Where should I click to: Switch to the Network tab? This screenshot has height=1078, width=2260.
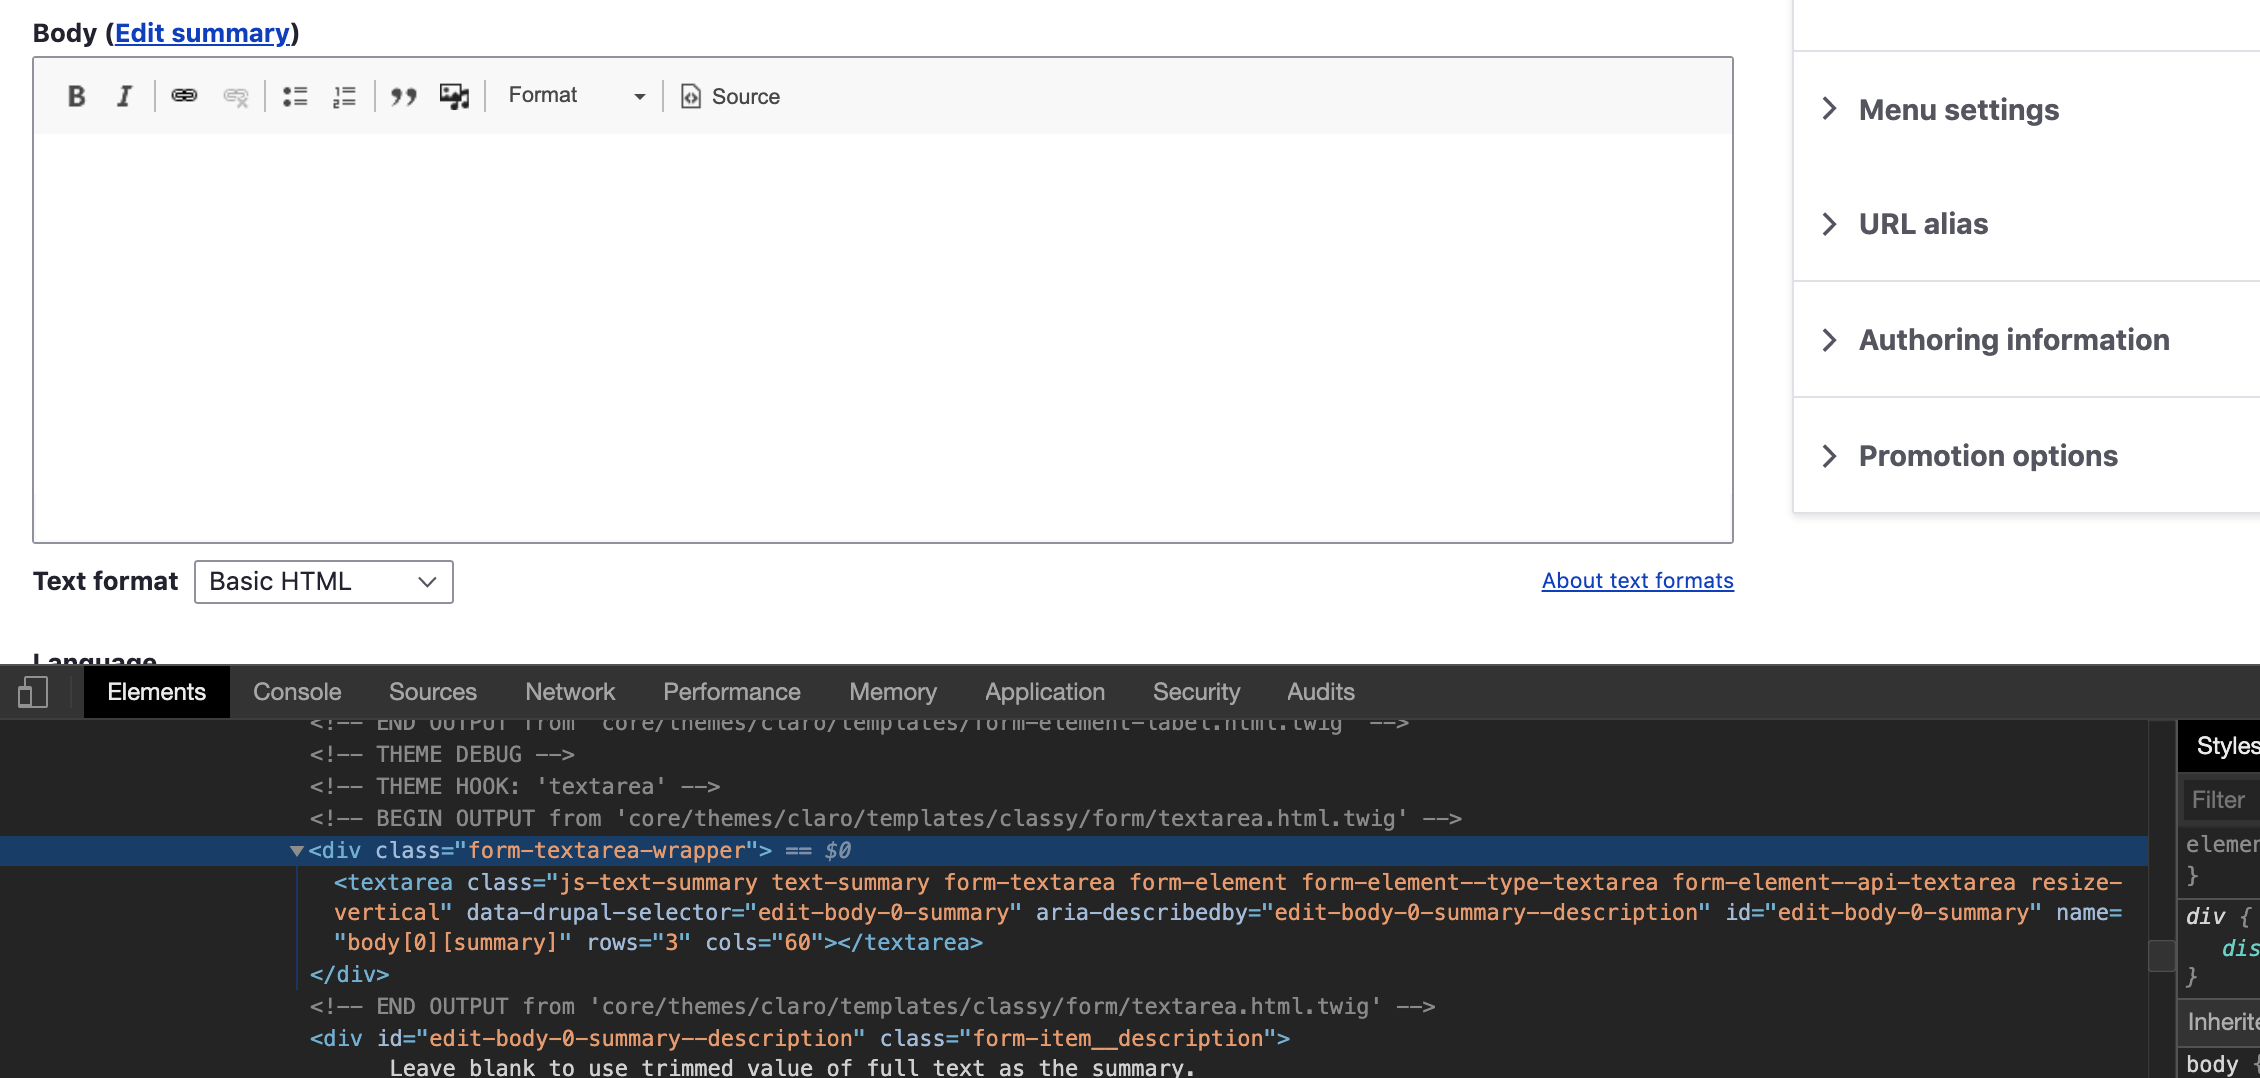(569, 691)
